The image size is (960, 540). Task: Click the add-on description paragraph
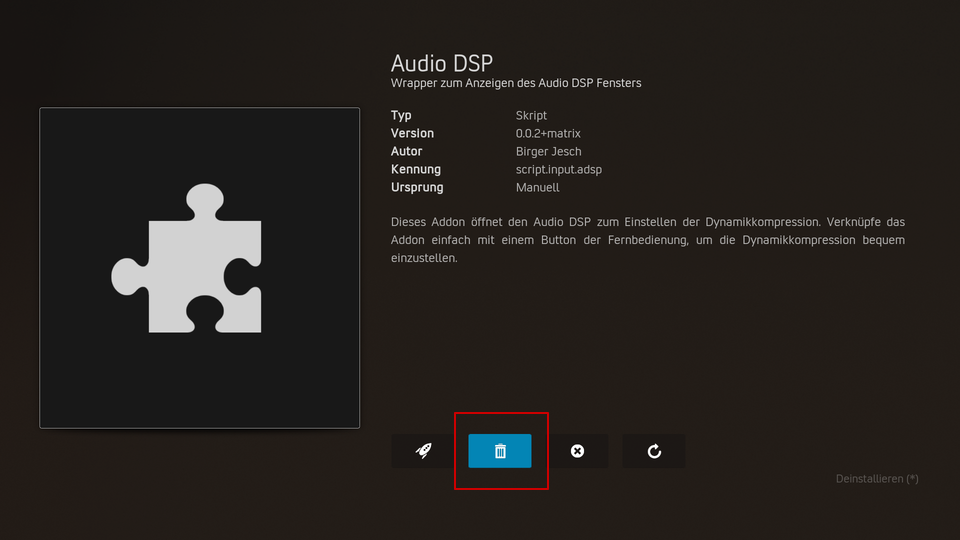(648, 240)
